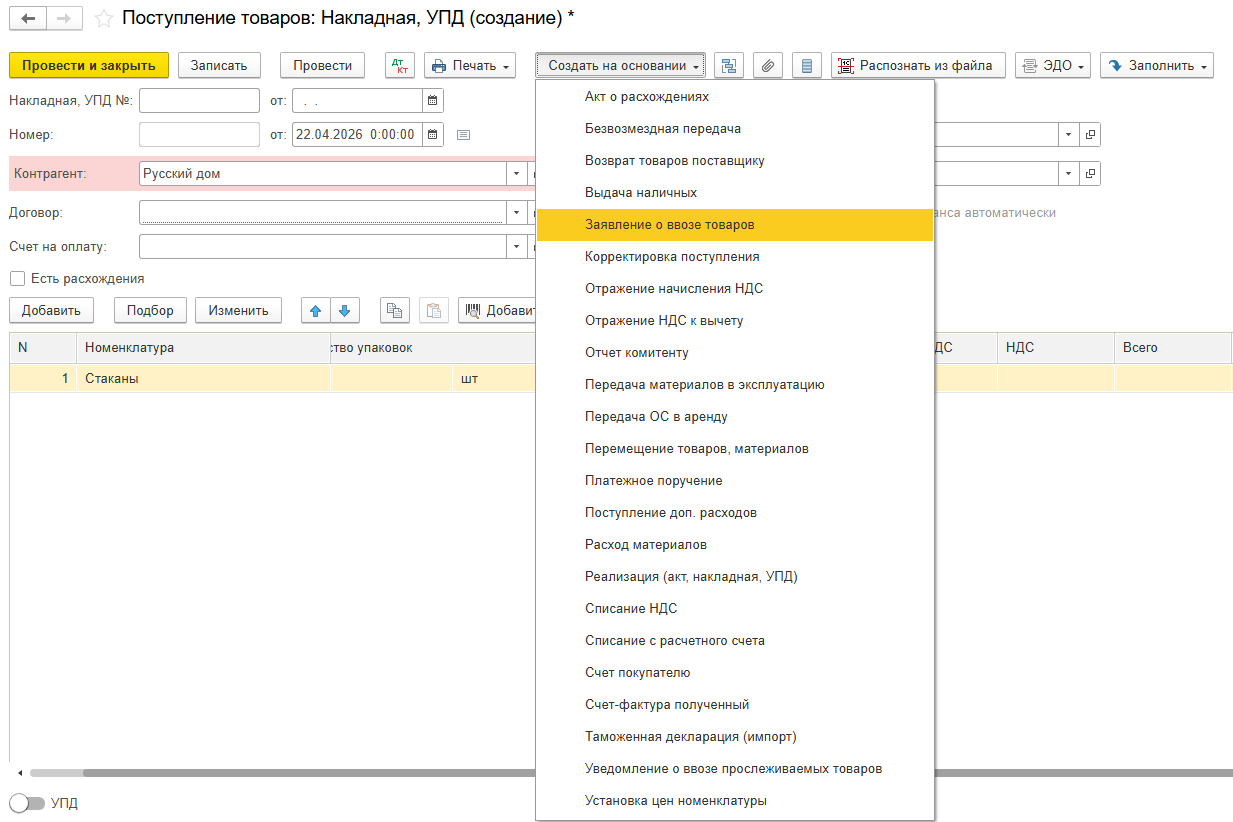Go forward using the right arrow

[64, 18]
